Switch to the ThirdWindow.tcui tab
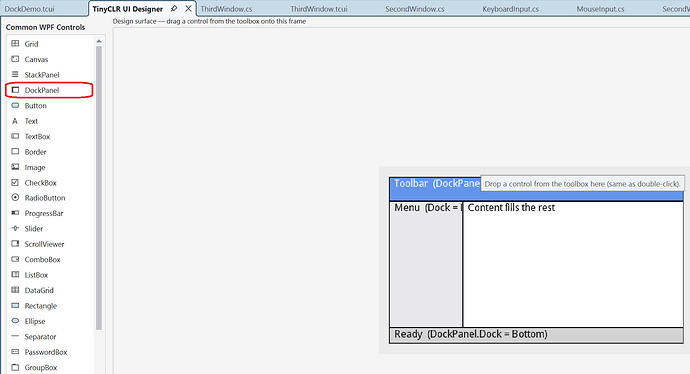This screenshot has width=690, height=374. tap(319, 9)
